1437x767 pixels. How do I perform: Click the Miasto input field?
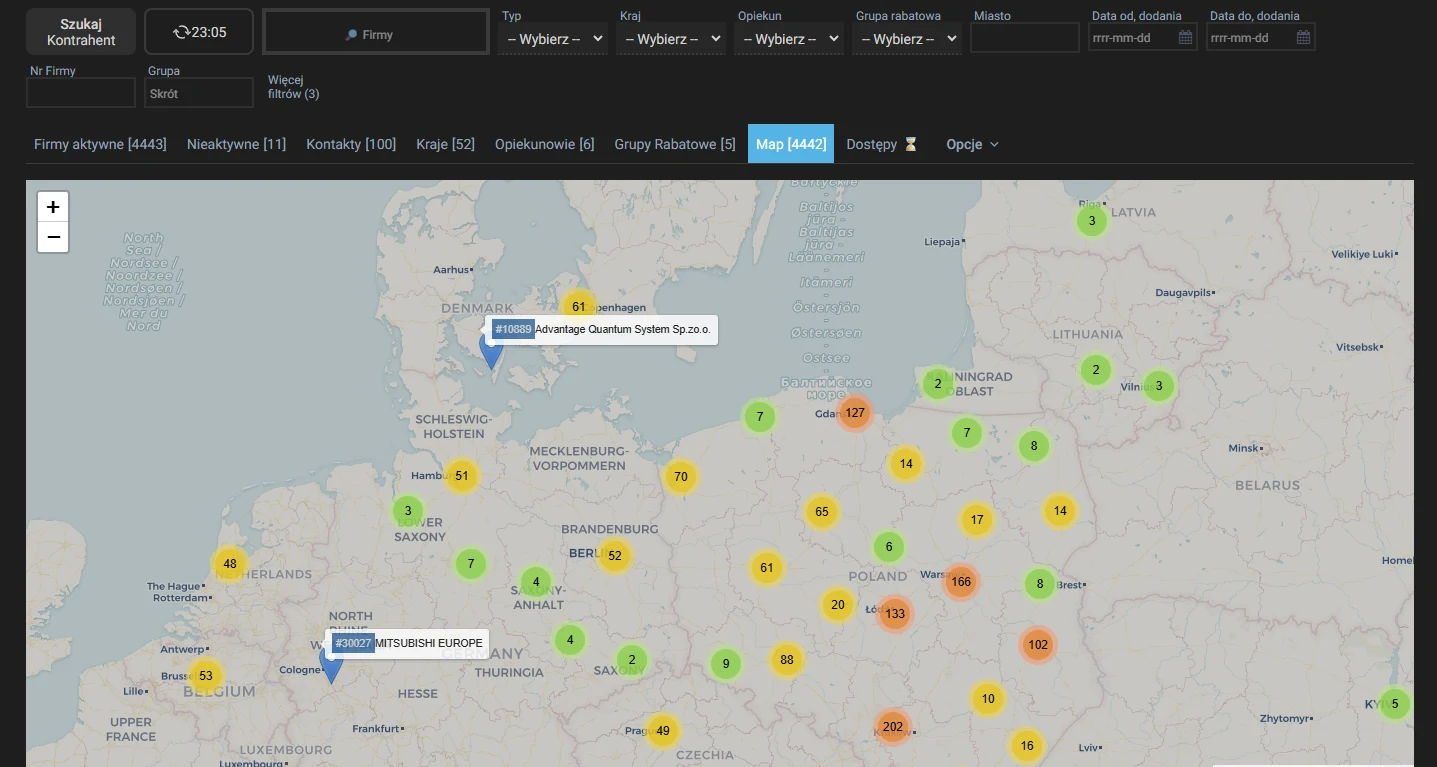point(1025,38)
